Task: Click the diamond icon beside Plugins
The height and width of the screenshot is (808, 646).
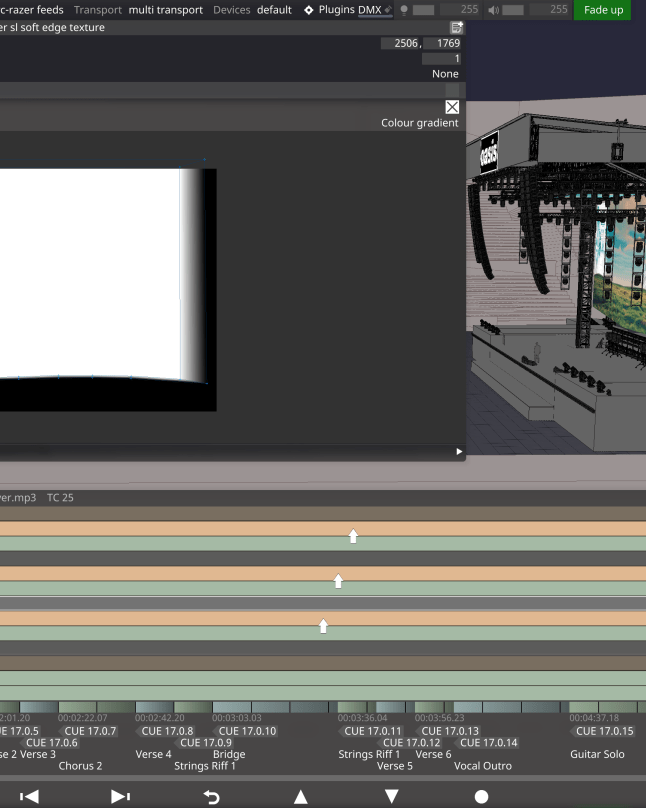Action: pyautogui.click(x=308, y=10)
